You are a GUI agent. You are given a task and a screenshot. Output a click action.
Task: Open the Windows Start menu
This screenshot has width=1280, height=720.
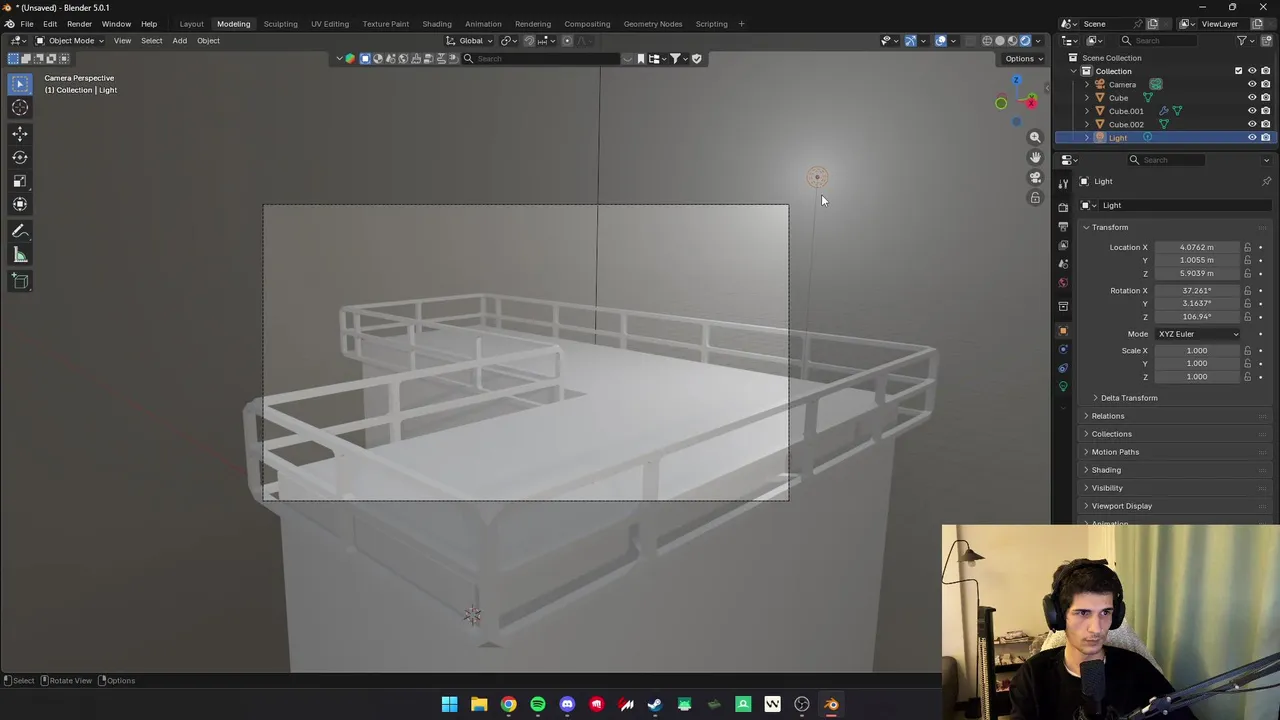coord(449,705)
